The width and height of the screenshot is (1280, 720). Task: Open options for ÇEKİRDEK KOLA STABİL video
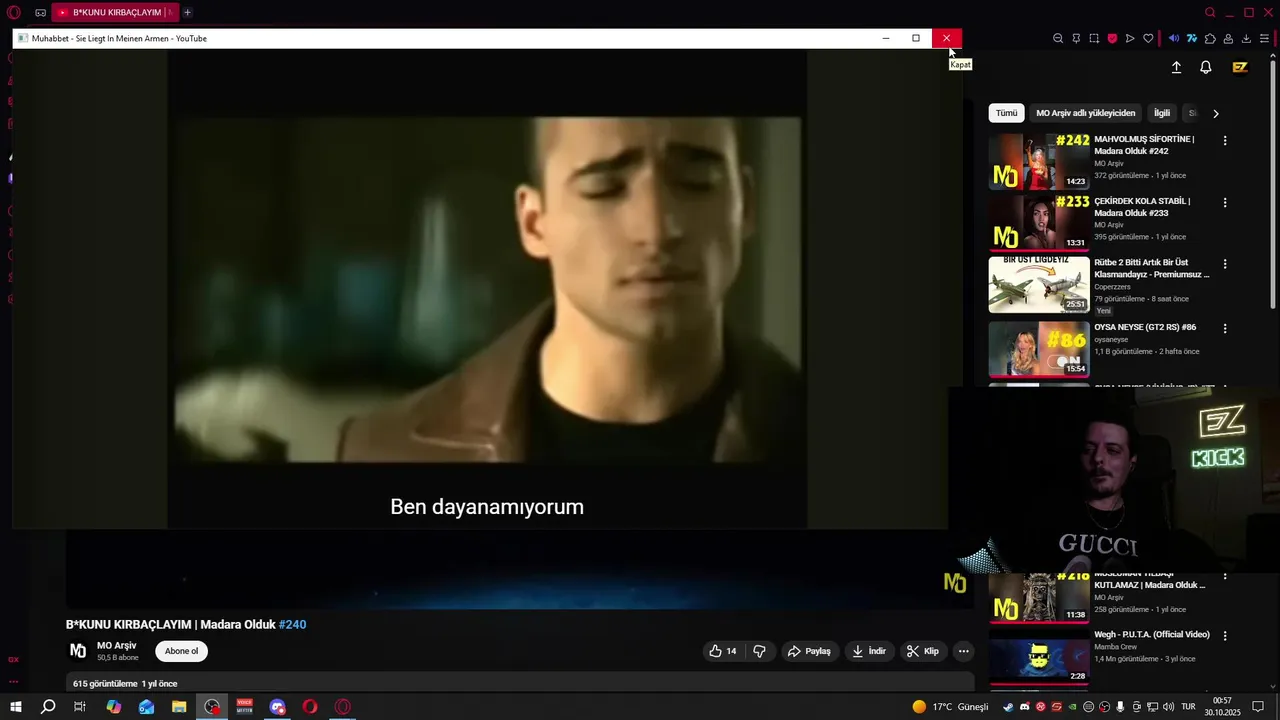[x=1225, y=203]
